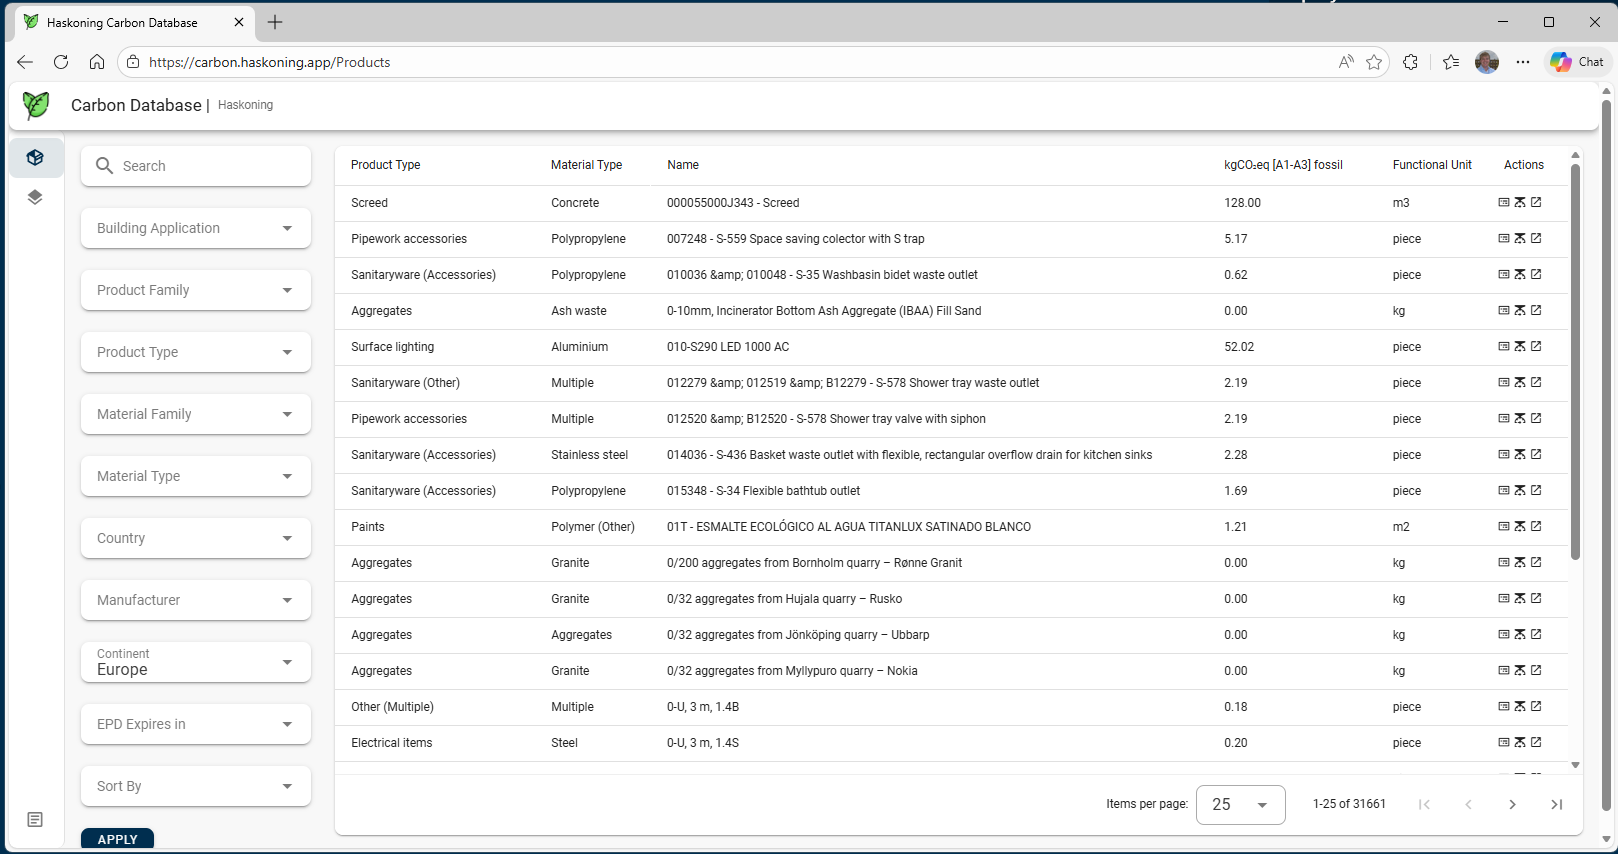Viewport: 1618px width, 854px height.
Task: Expand the Manufacturer dropdown
Action: point(196,600)
